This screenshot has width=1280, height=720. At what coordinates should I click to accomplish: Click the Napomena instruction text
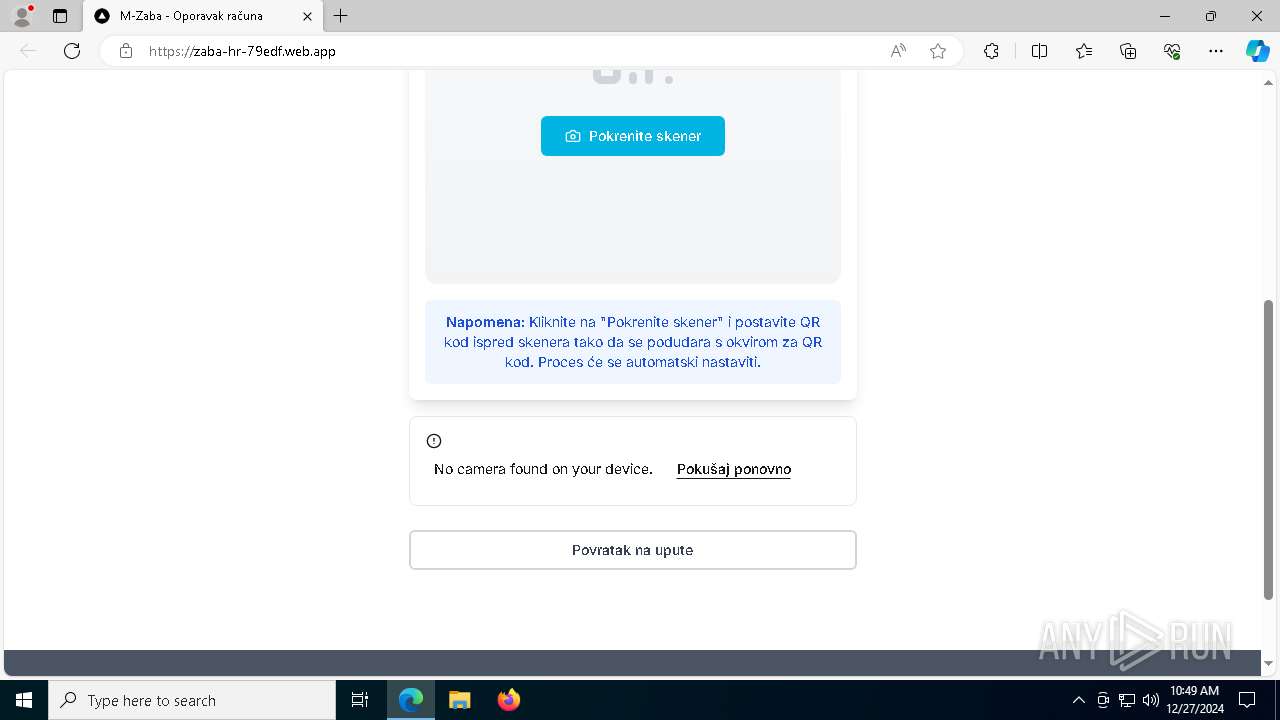pos(633,342)
